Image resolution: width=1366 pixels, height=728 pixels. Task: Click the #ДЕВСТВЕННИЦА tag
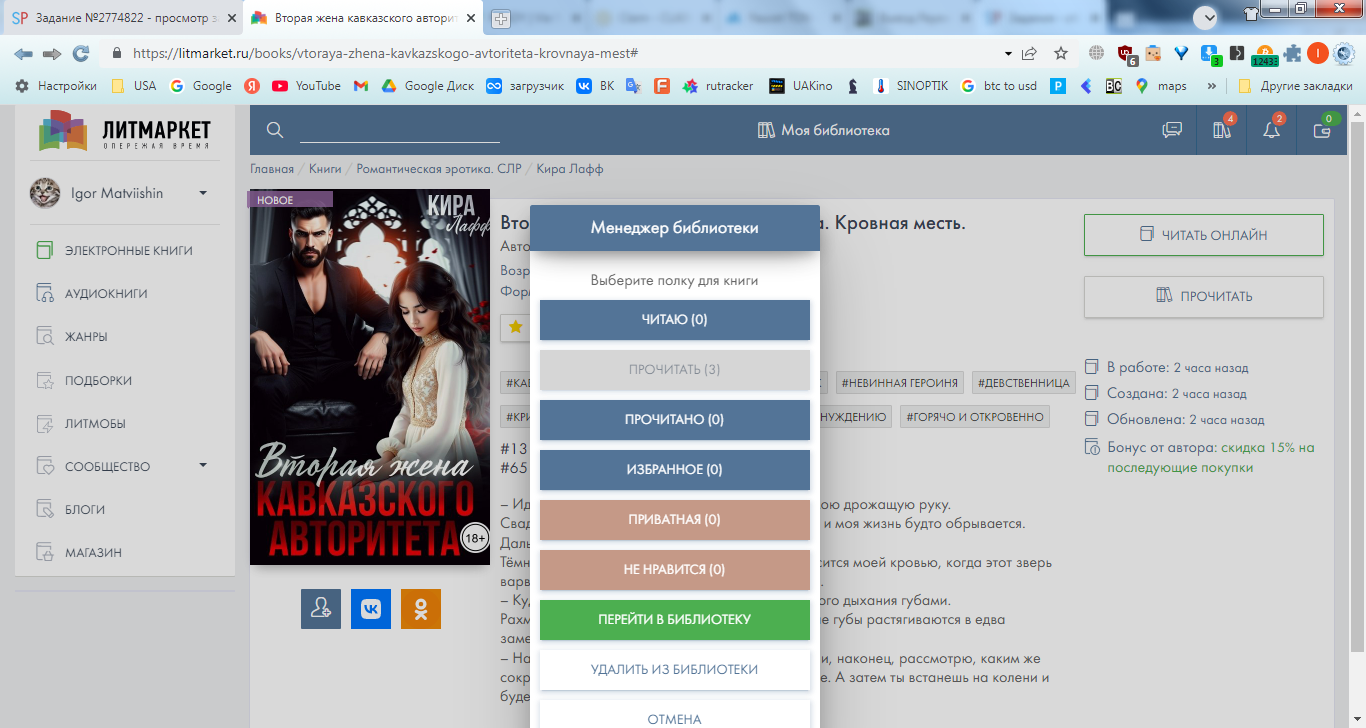click(x=1024, y=382)
